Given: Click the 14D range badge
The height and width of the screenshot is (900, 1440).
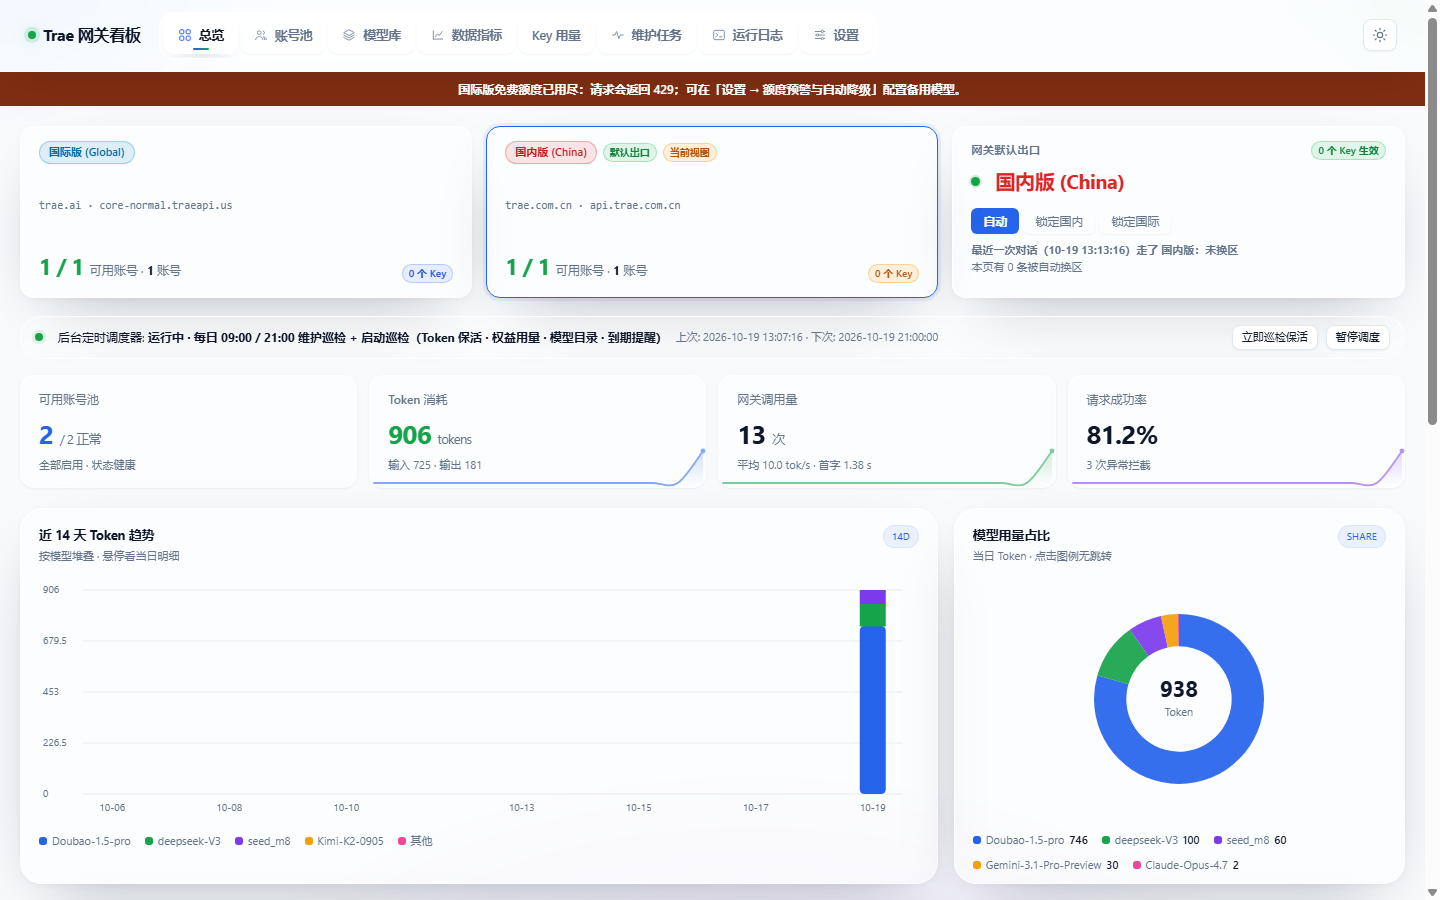Looking at the screenshot, I should 901,537.
